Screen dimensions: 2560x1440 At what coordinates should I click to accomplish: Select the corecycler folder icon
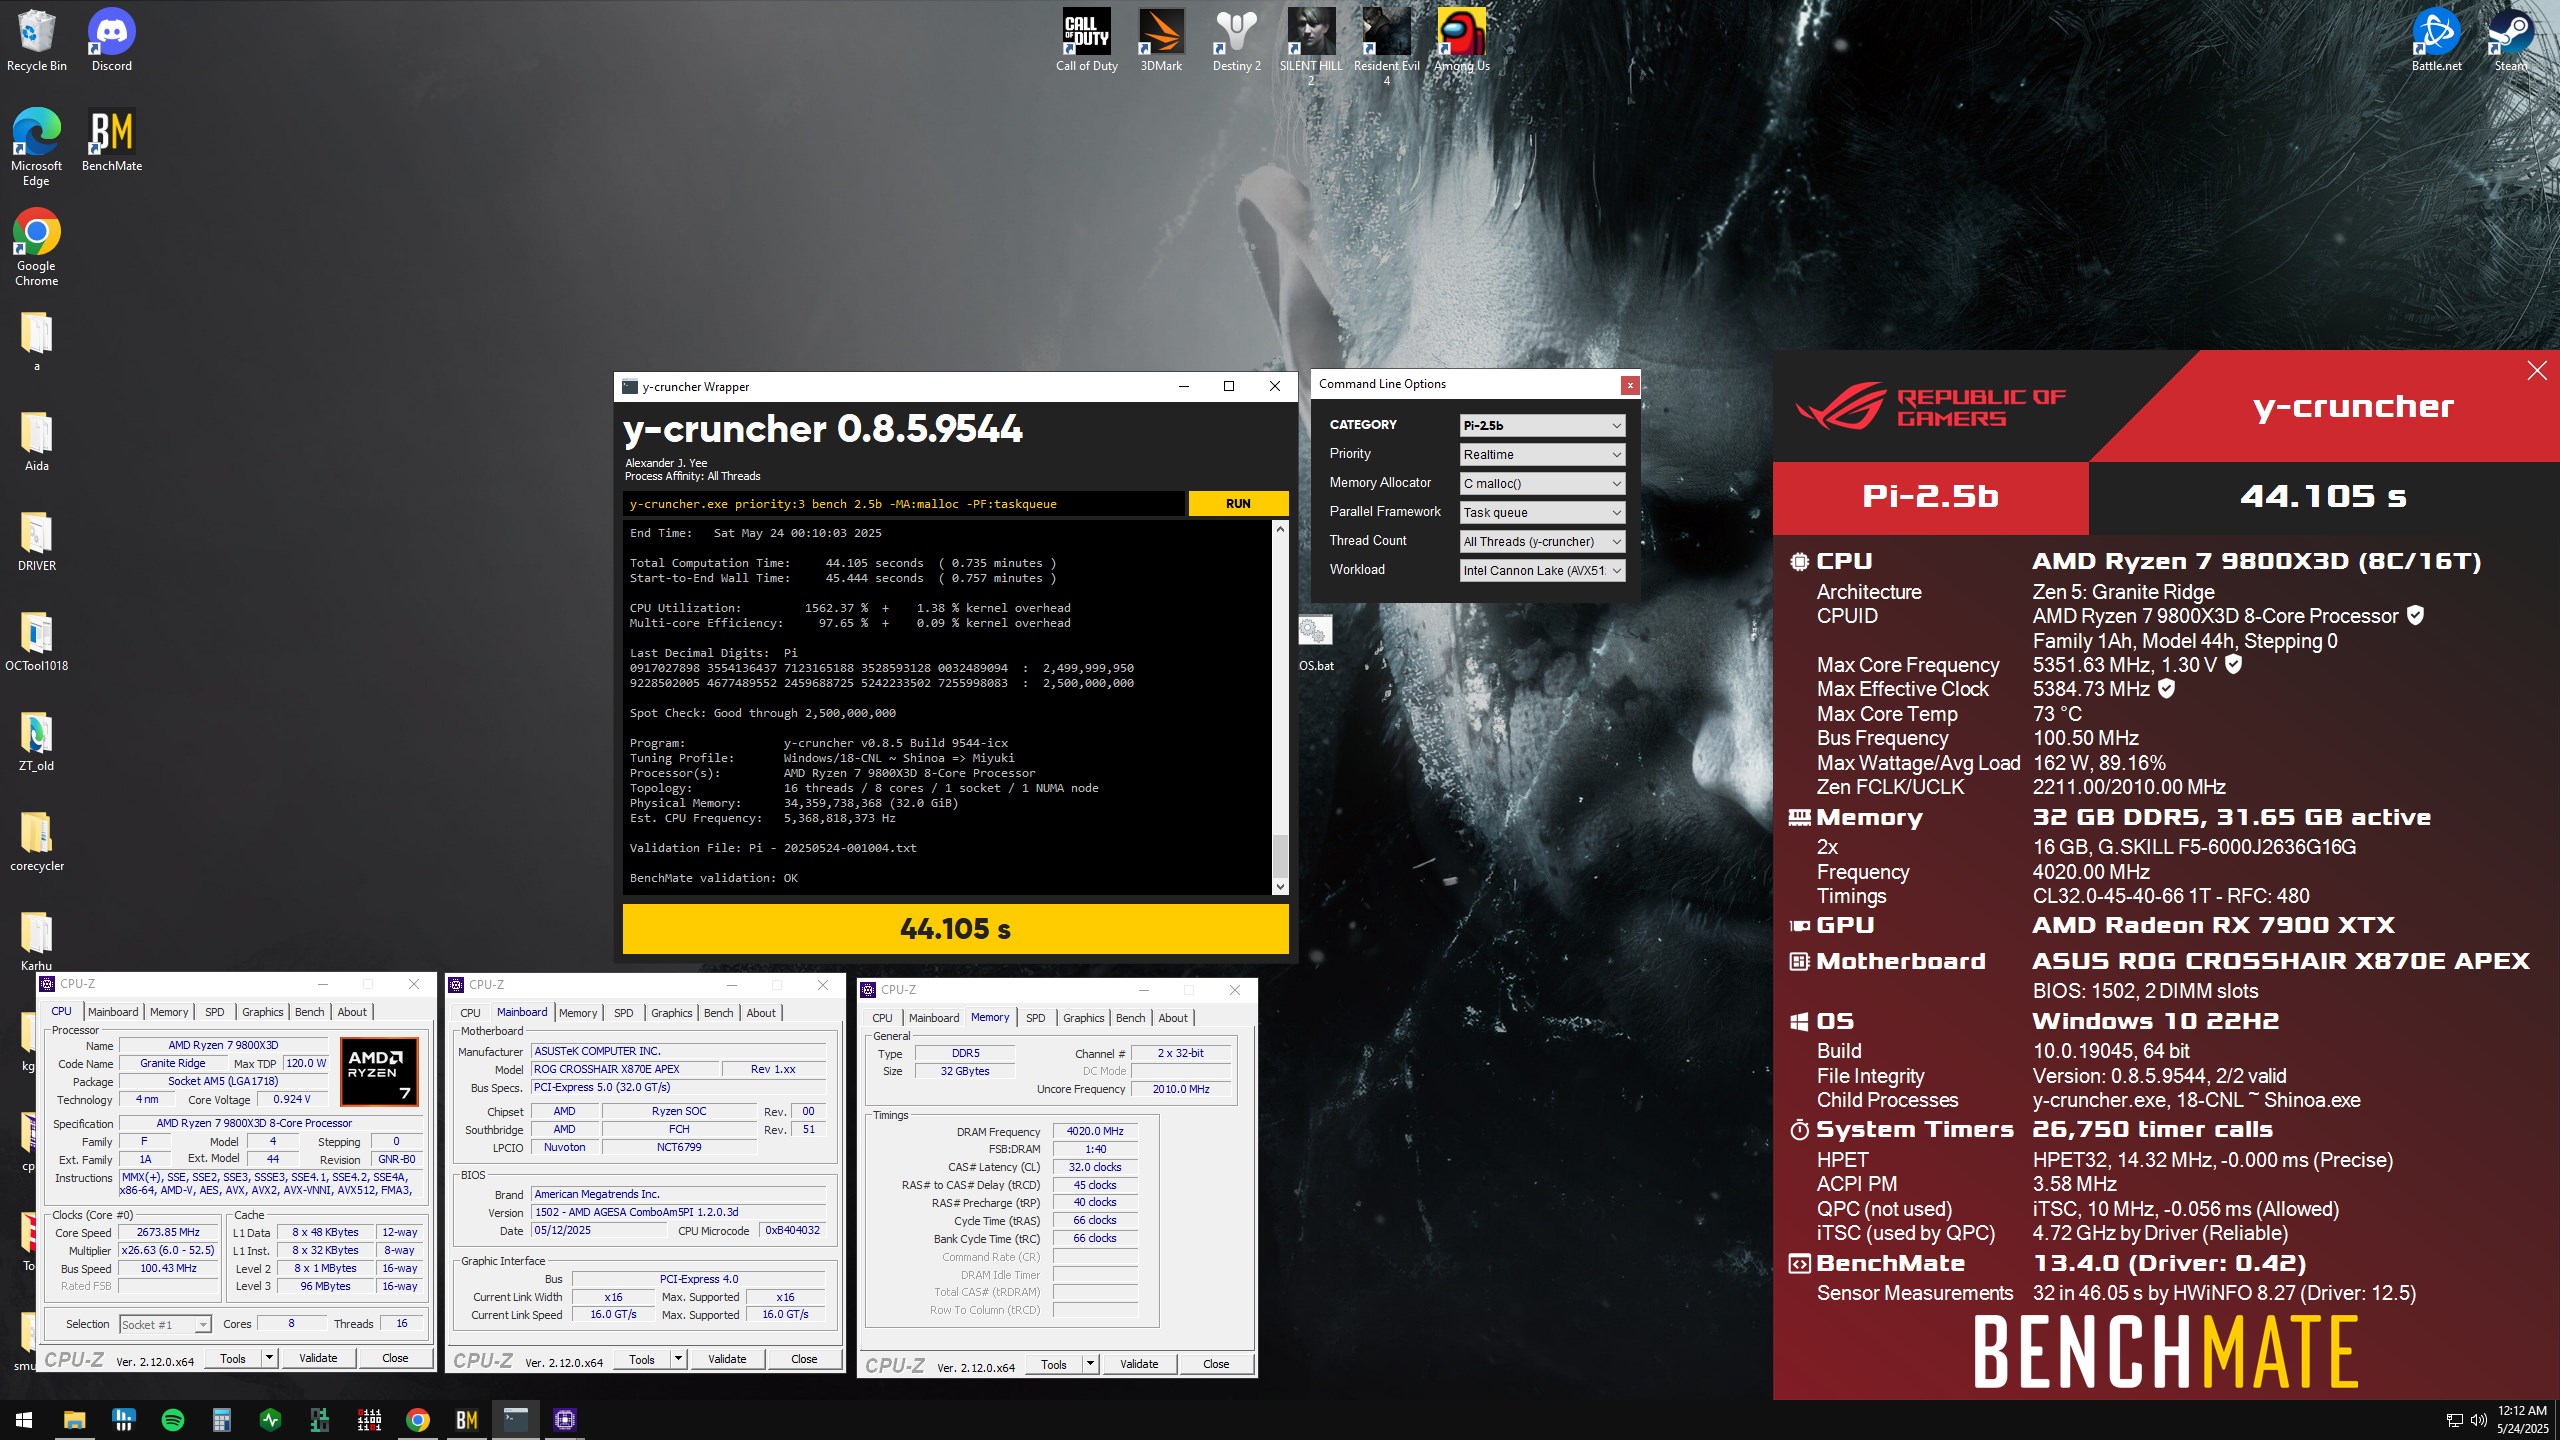37,840
